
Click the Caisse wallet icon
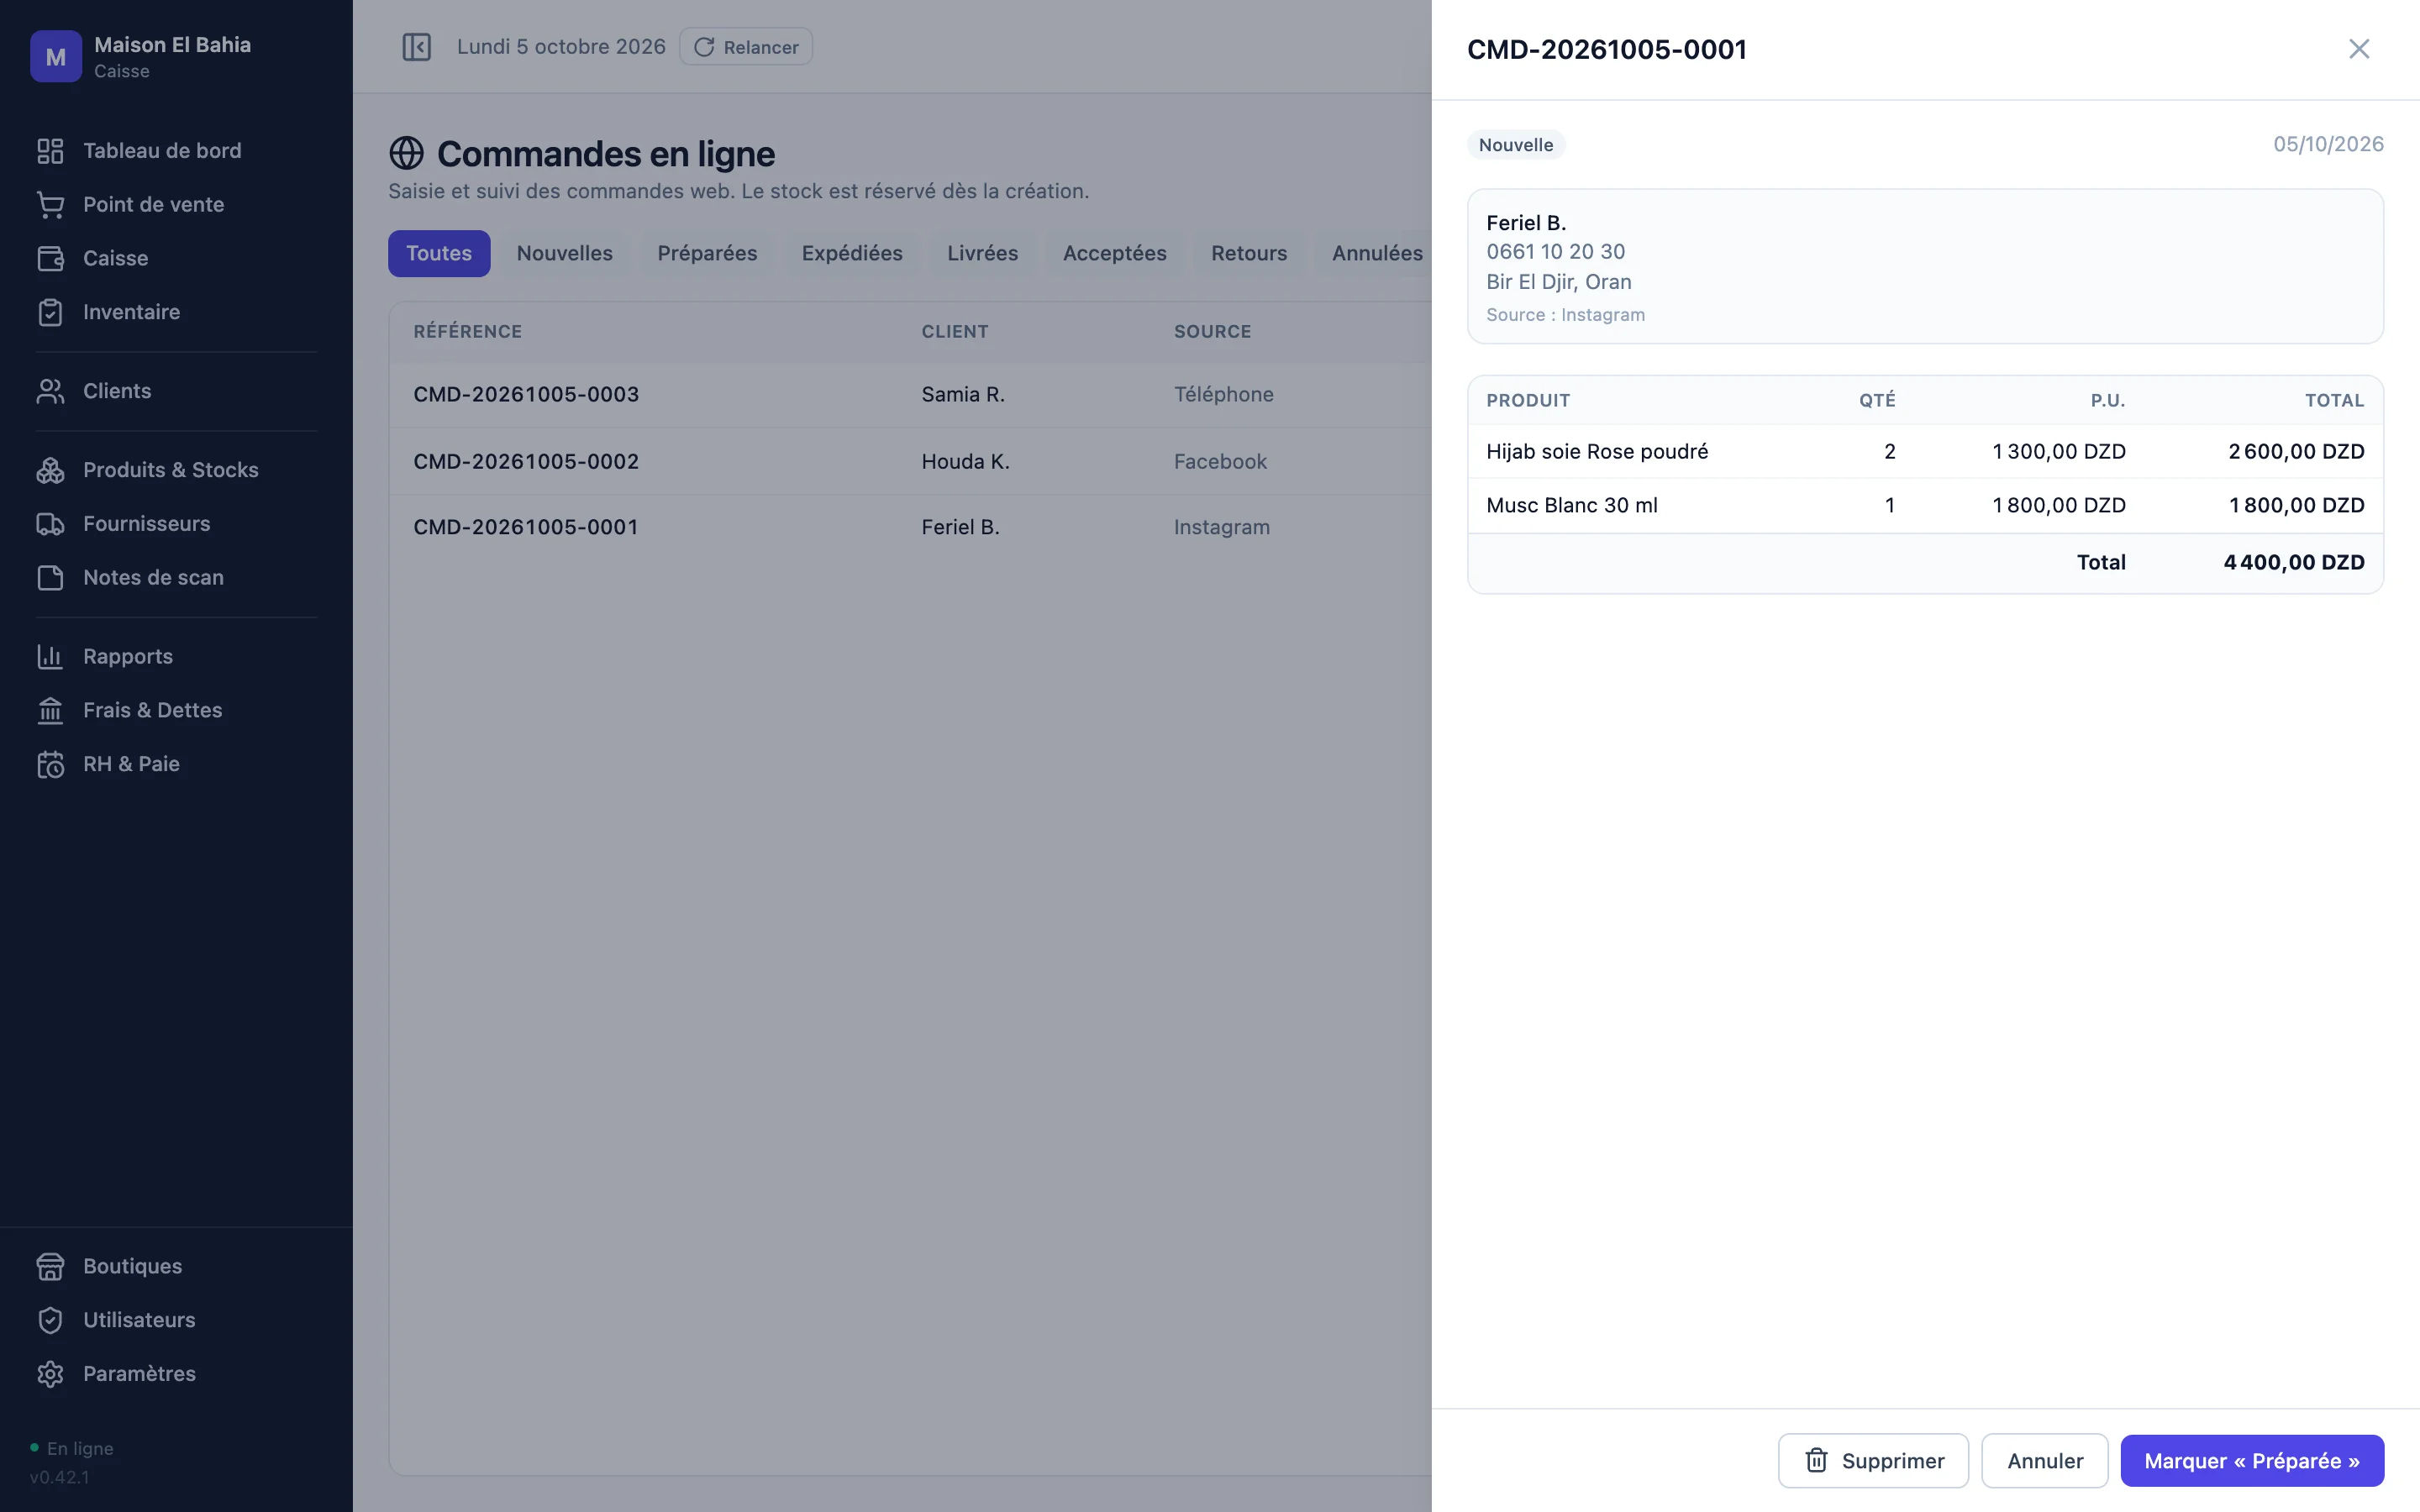click(x=50, y=258)
